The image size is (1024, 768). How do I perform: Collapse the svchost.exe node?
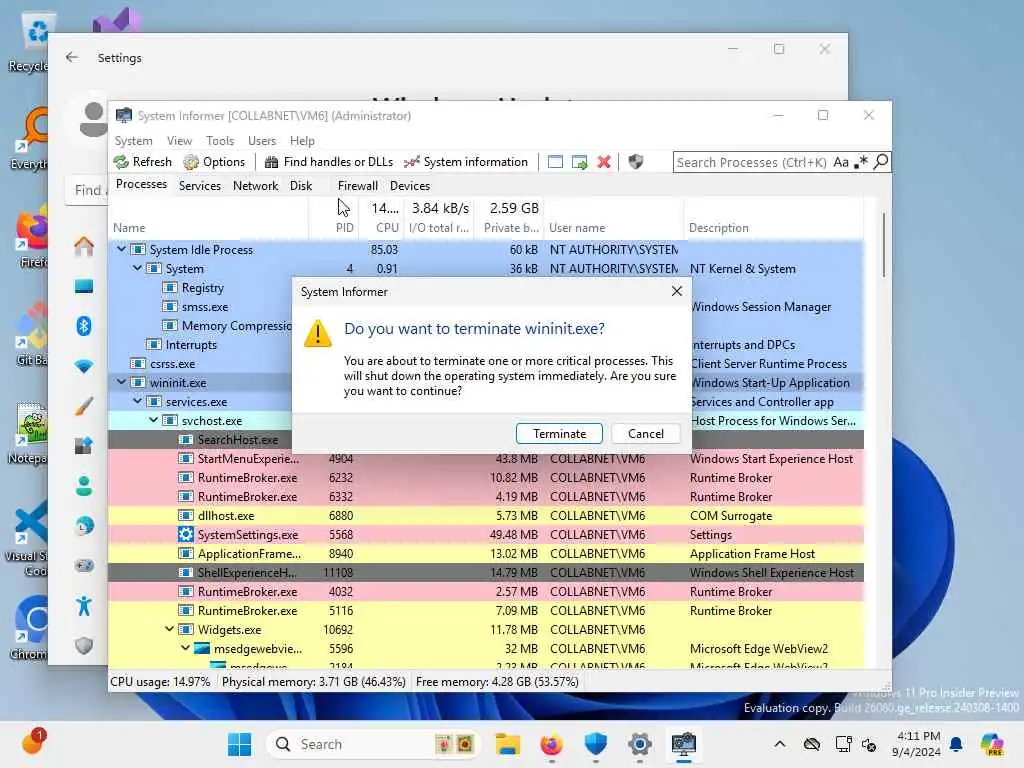coord(153,420)
